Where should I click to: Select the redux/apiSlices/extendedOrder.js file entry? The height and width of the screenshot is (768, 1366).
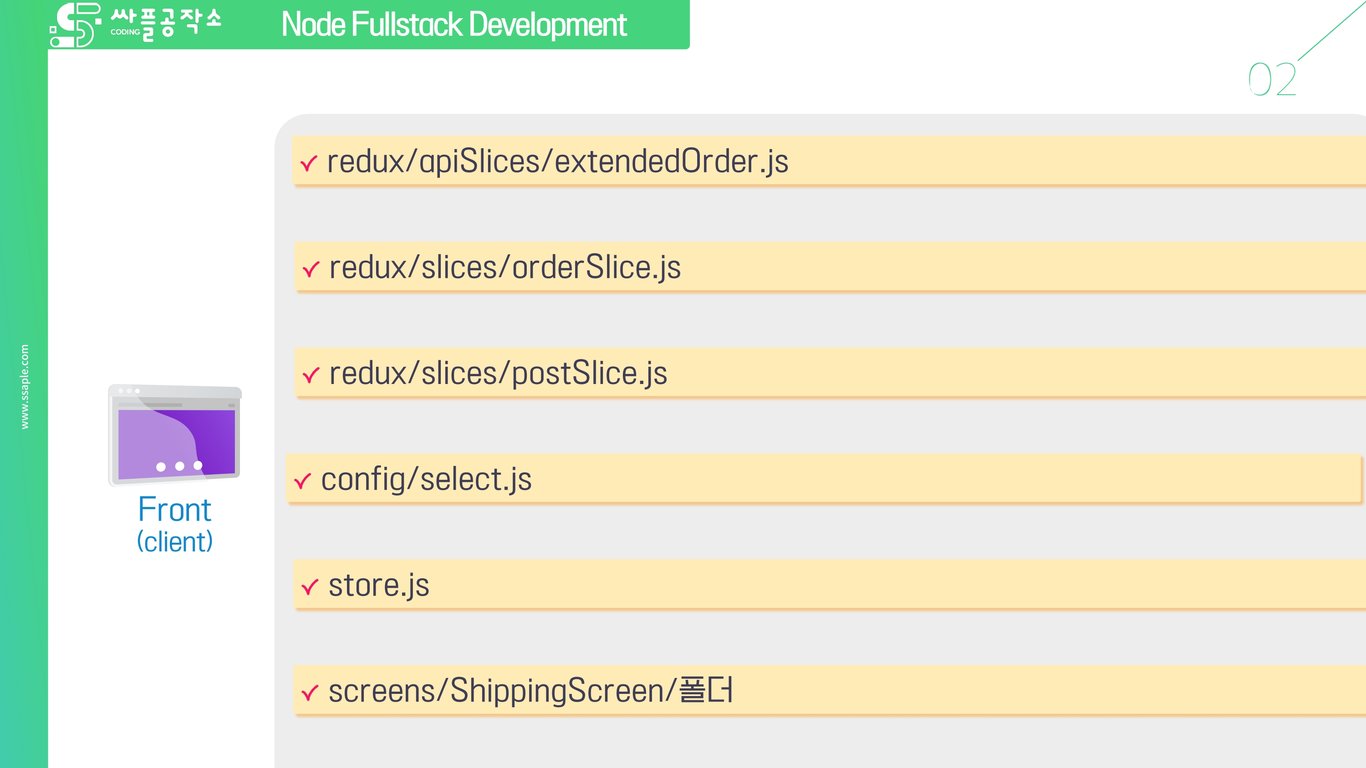(557, 162)
